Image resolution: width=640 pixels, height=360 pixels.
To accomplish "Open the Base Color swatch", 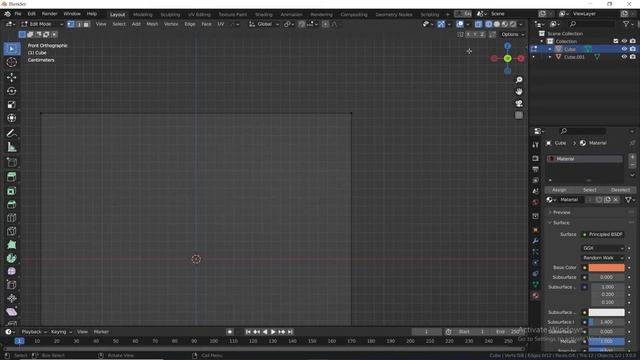I will tap(606, 268).
